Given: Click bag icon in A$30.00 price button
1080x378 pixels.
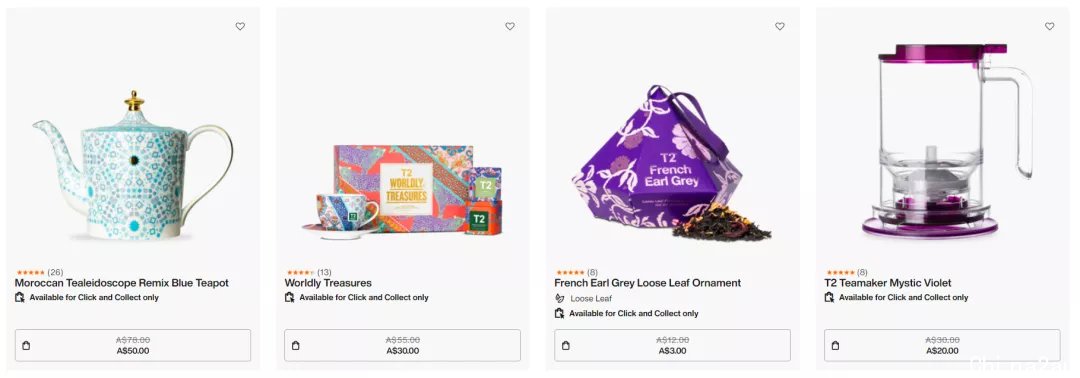Looking at the screenshot, I should [295, 346].
